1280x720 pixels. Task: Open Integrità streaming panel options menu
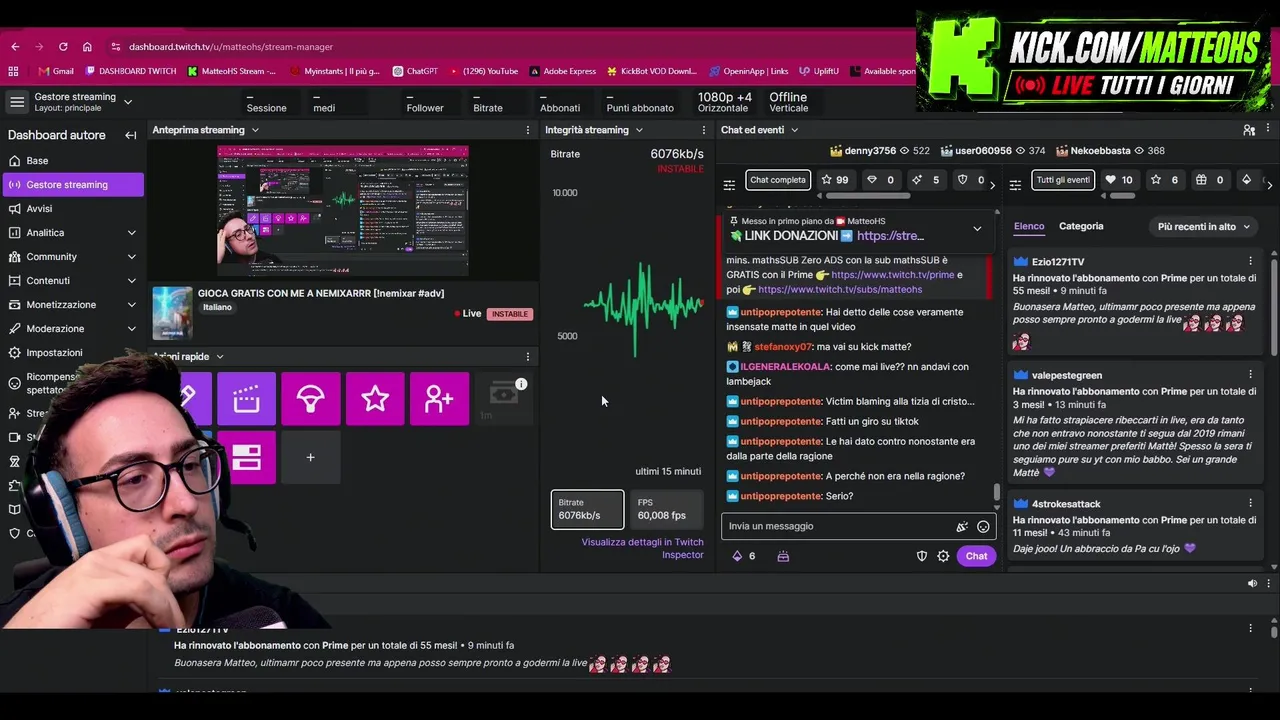704,130
